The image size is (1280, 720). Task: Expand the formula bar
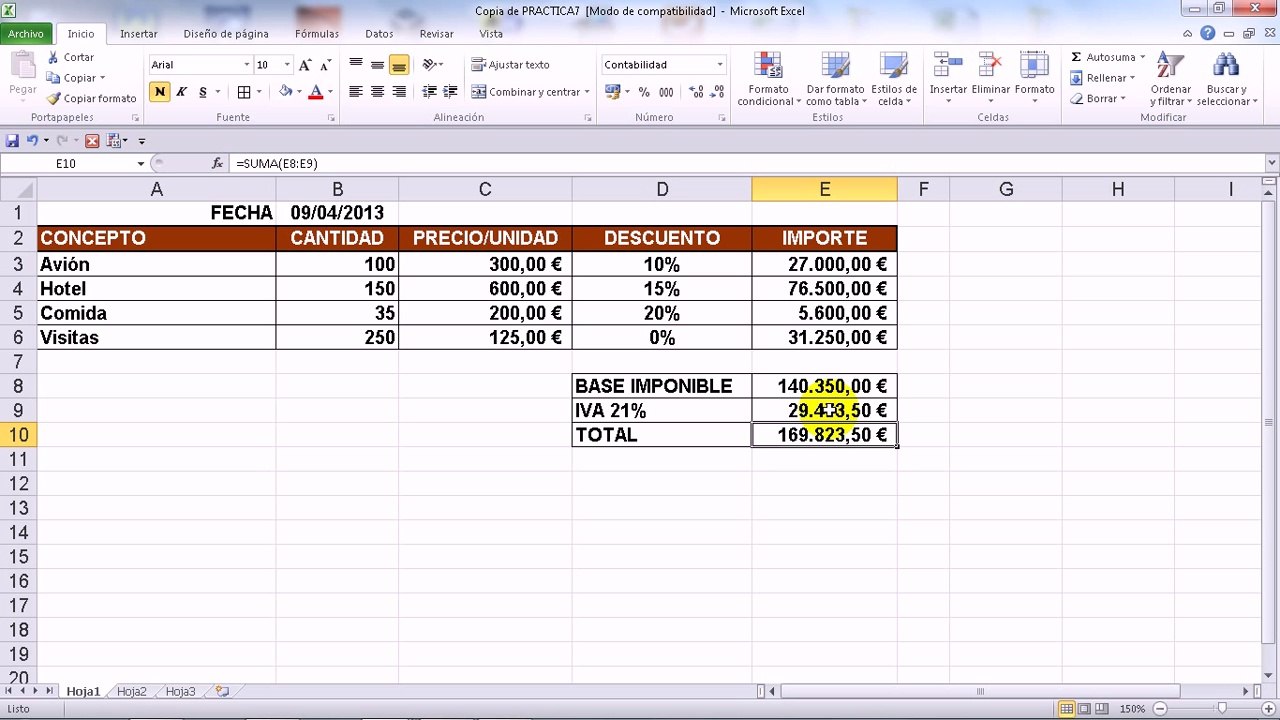click(x=1272, y=163)
